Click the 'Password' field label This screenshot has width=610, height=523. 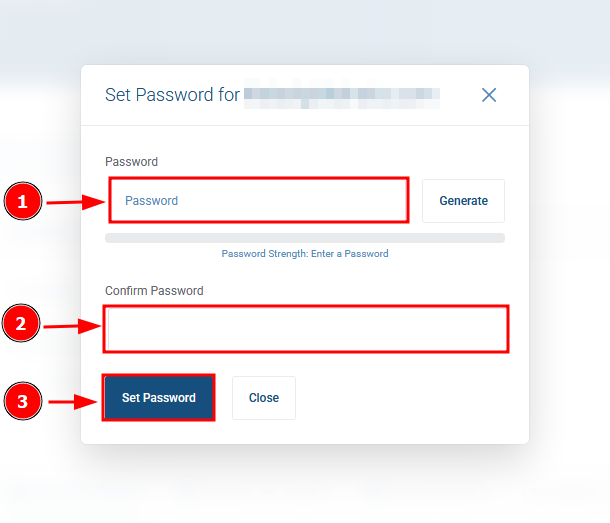(131, 161)
